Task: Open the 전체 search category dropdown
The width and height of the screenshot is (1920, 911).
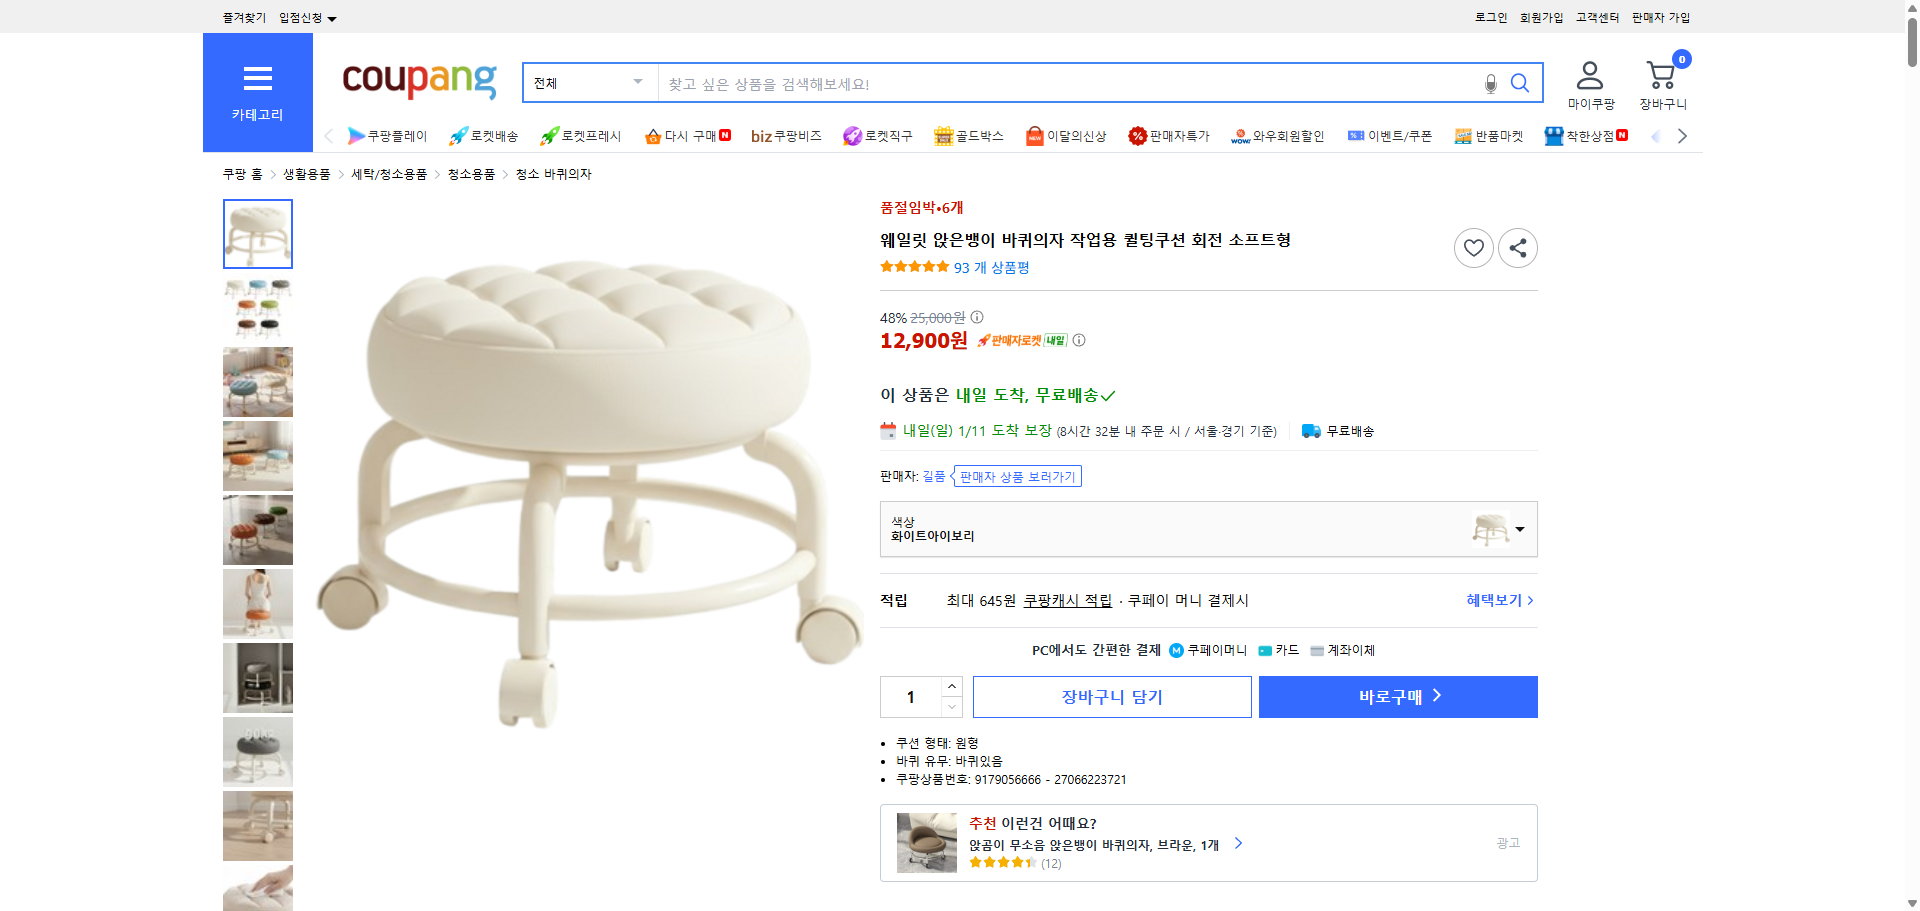Action: click(588, 83)
